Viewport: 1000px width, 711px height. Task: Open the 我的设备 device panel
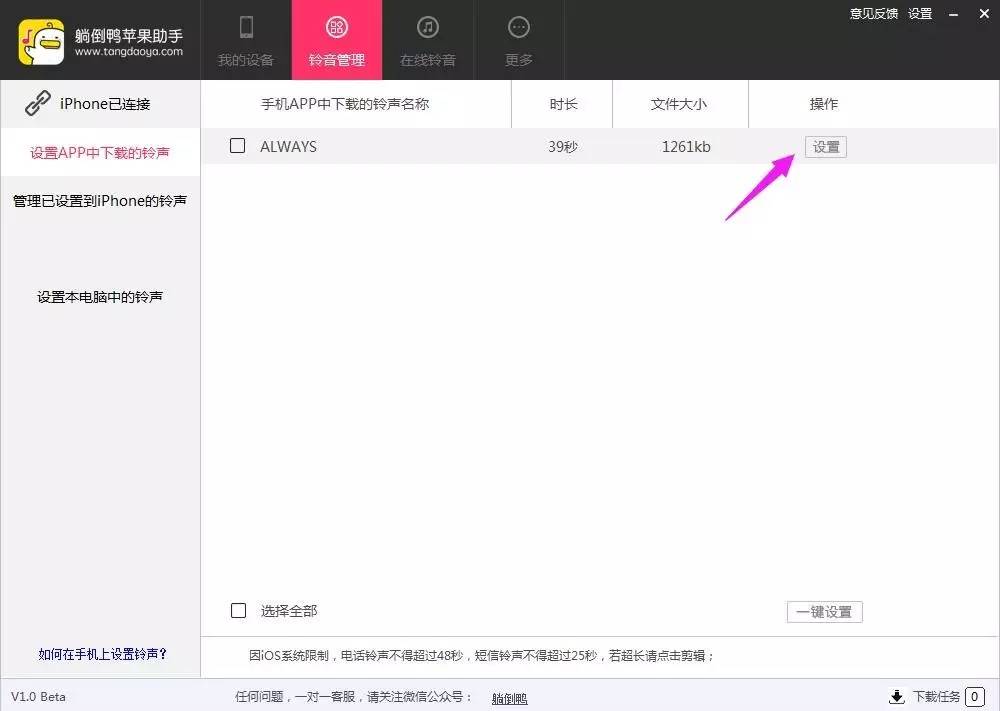(246, 40)
